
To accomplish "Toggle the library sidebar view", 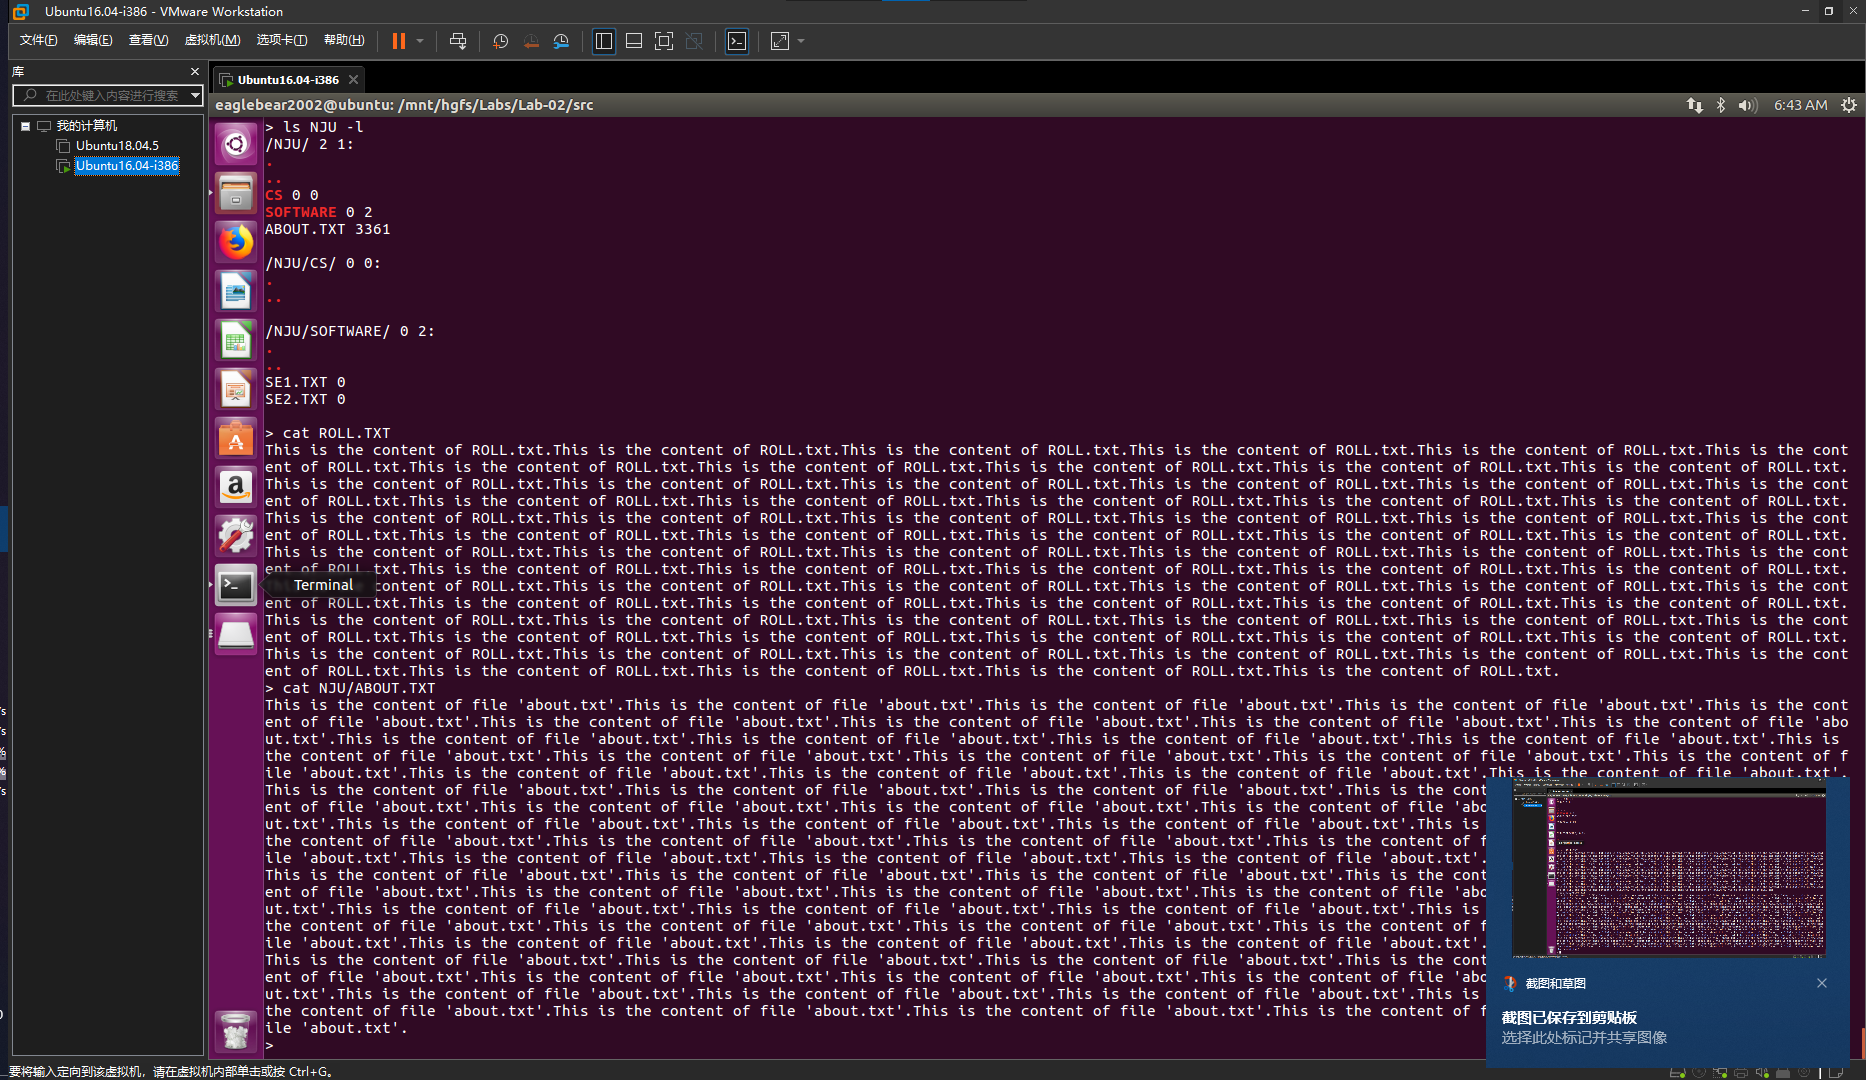I will pos(604,41).
